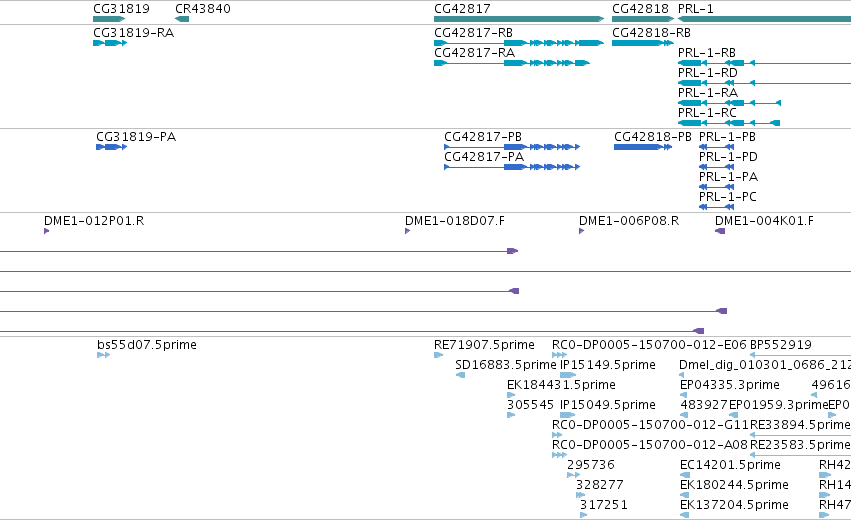Select EST IP15049.5prime
The height and width of the screenshot is (520, 851).
pos(567,415)
